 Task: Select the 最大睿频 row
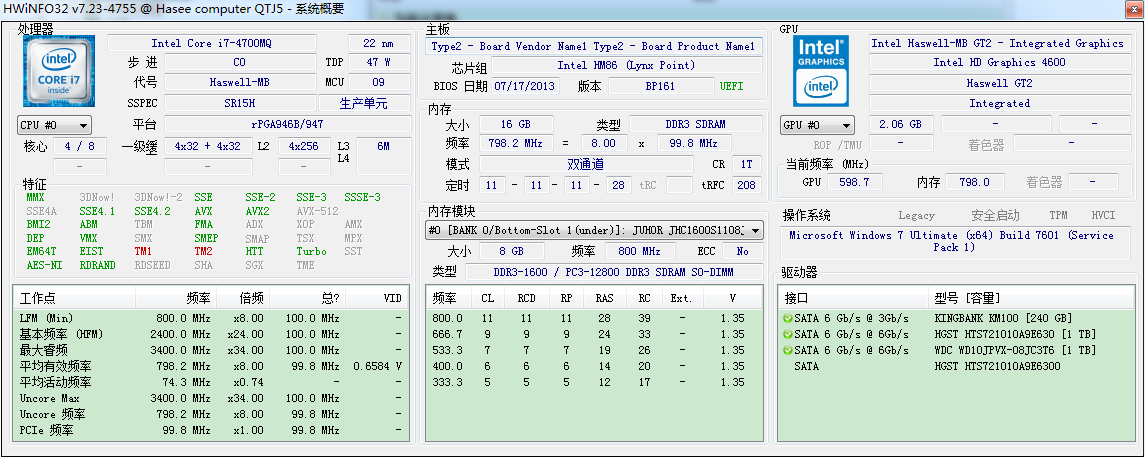(210, 351)
